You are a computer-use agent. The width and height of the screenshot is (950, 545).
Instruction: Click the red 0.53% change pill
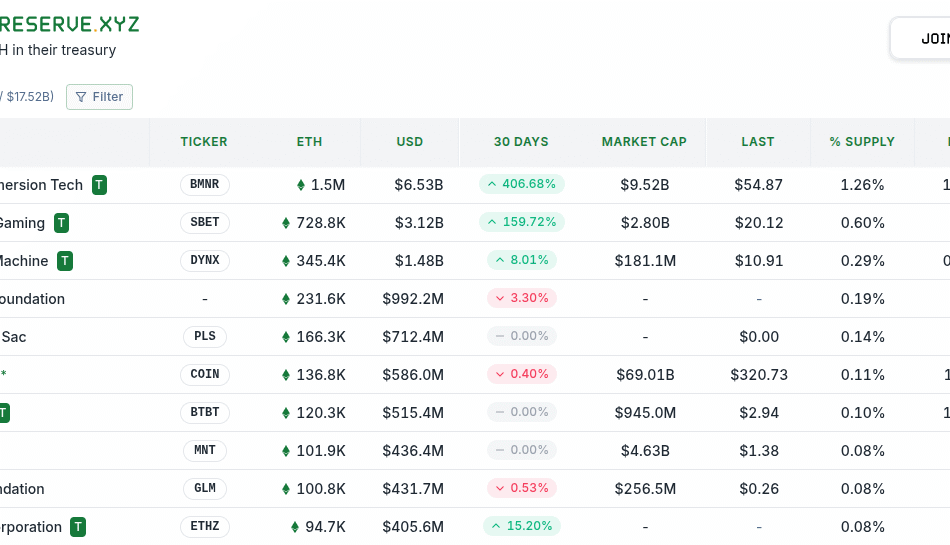coord(522,488)
